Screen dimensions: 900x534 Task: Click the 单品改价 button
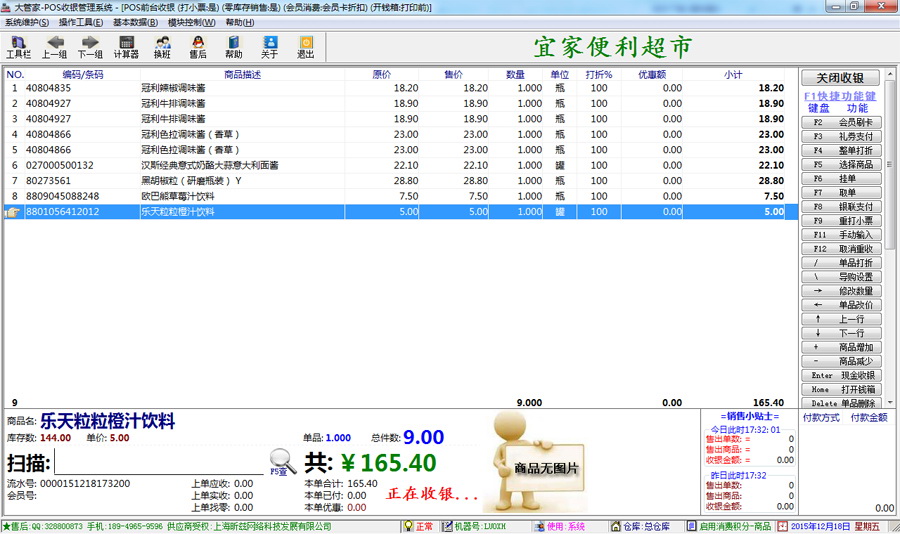(x=841, y=305)
